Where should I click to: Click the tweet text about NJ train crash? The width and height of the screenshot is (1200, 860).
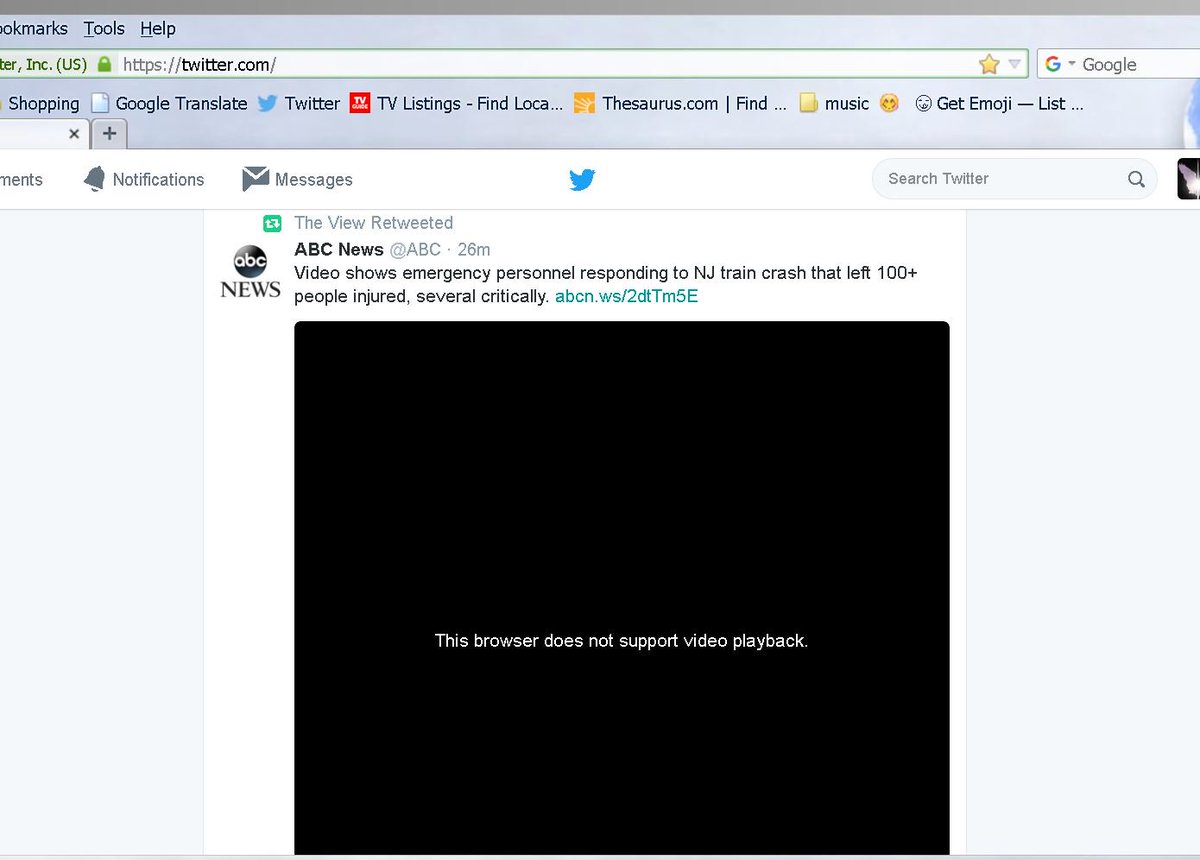pos(606,284)
